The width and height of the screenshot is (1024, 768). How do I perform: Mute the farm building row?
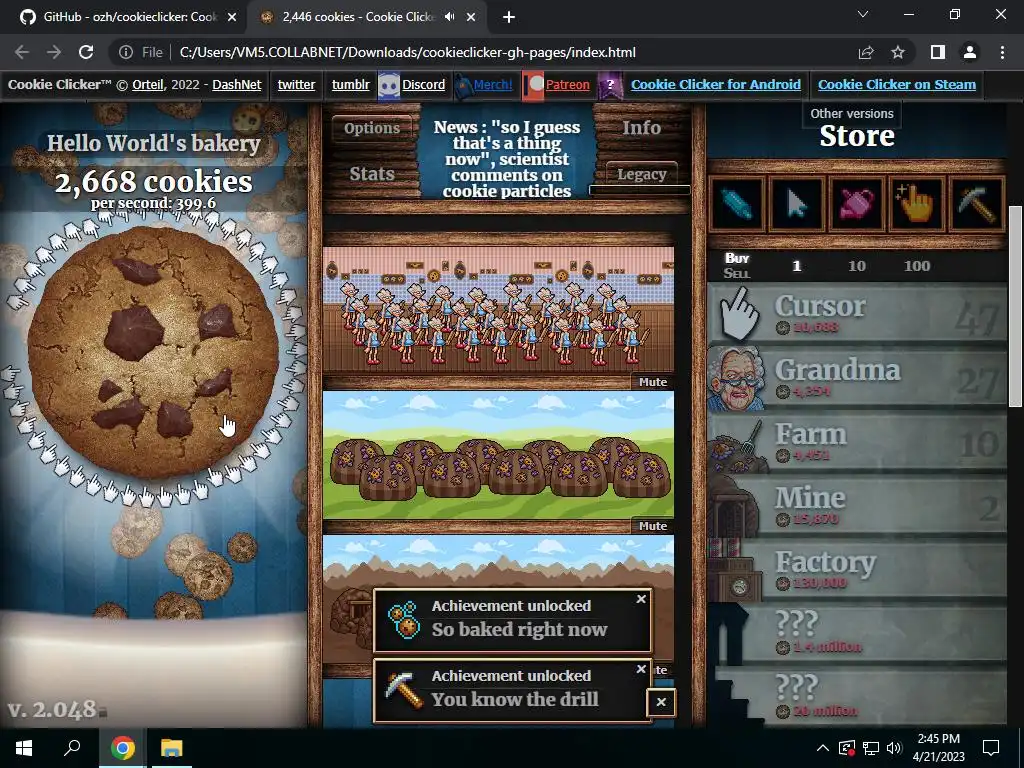[653, 526]
